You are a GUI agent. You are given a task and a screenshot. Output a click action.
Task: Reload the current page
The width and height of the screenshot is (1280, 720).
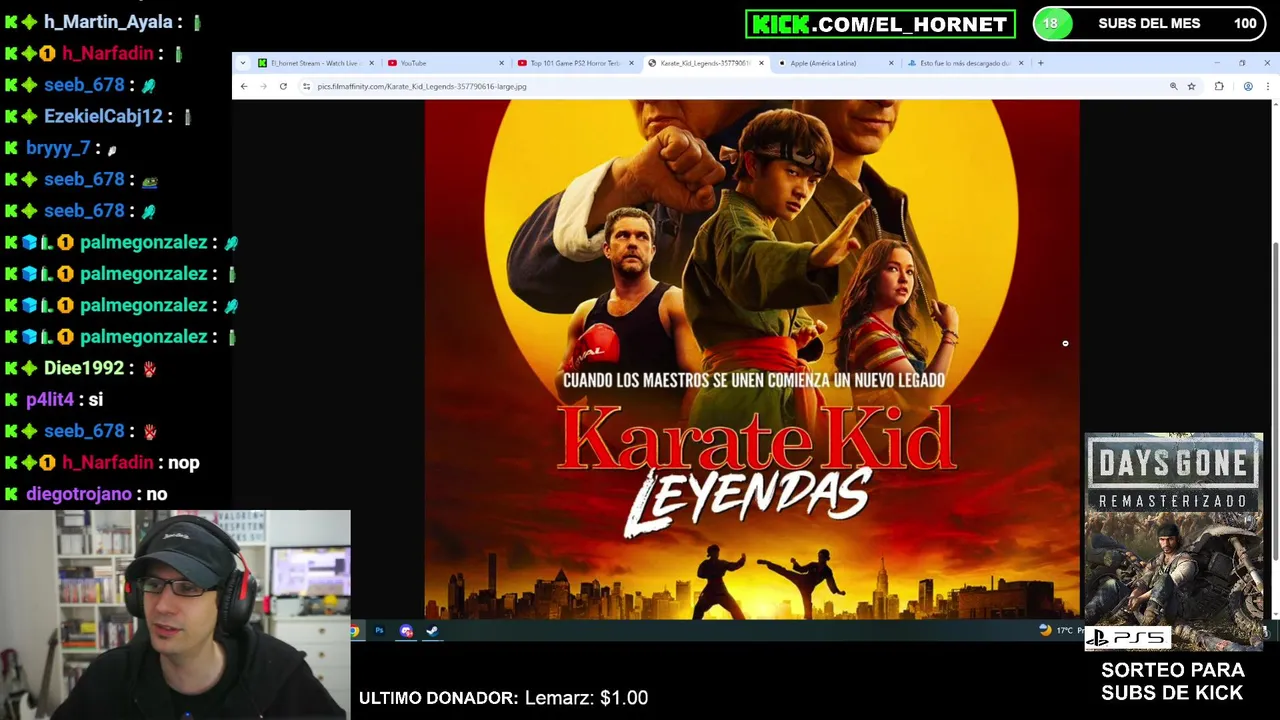pyautogui.click(x=283, y=86)
